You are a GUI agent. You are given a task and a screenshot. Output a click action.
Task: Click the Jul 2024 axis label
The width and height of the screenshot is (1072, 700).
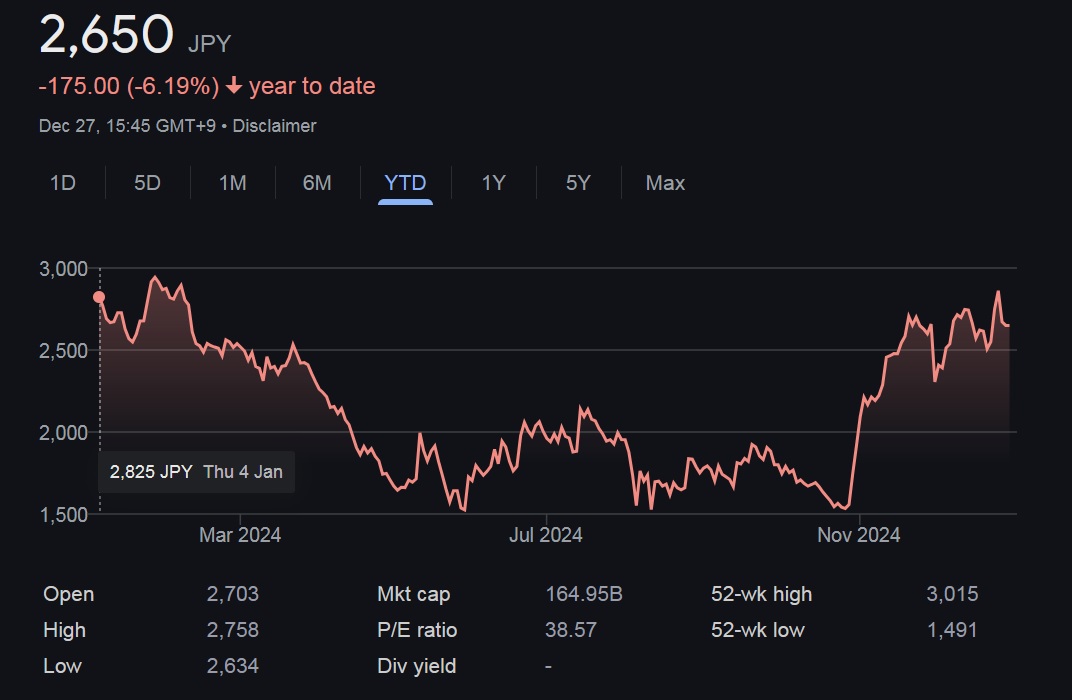click(546, 535)
